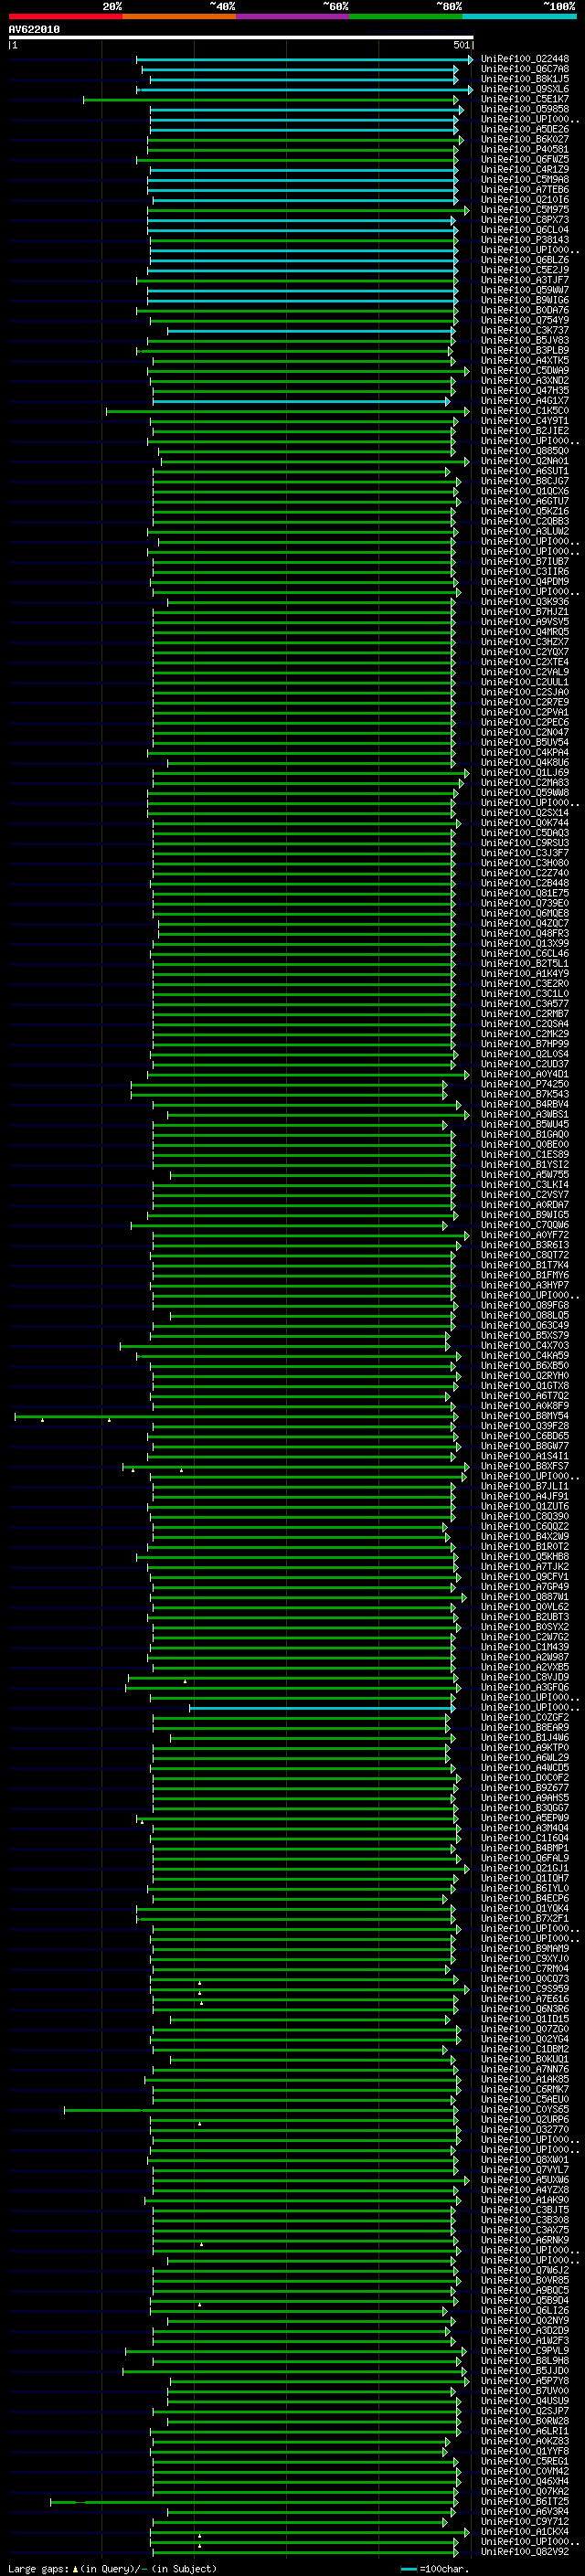Click the purple ~60% identity legend segment

[292, 16]
